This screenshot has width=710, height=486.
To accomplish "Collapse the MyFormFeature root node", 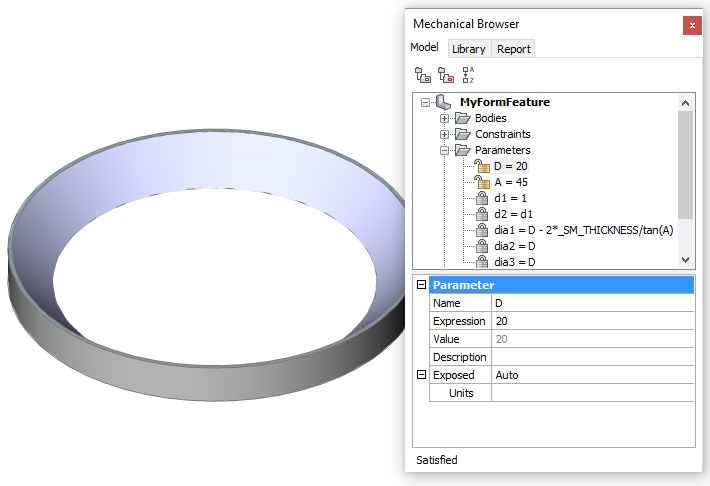I will 426,102.
